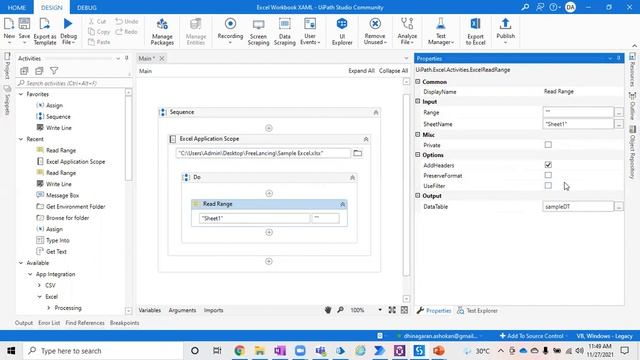Screen dimensions: 640x360
Task: Toggle the Private checkbox
Action: (548, 145)
